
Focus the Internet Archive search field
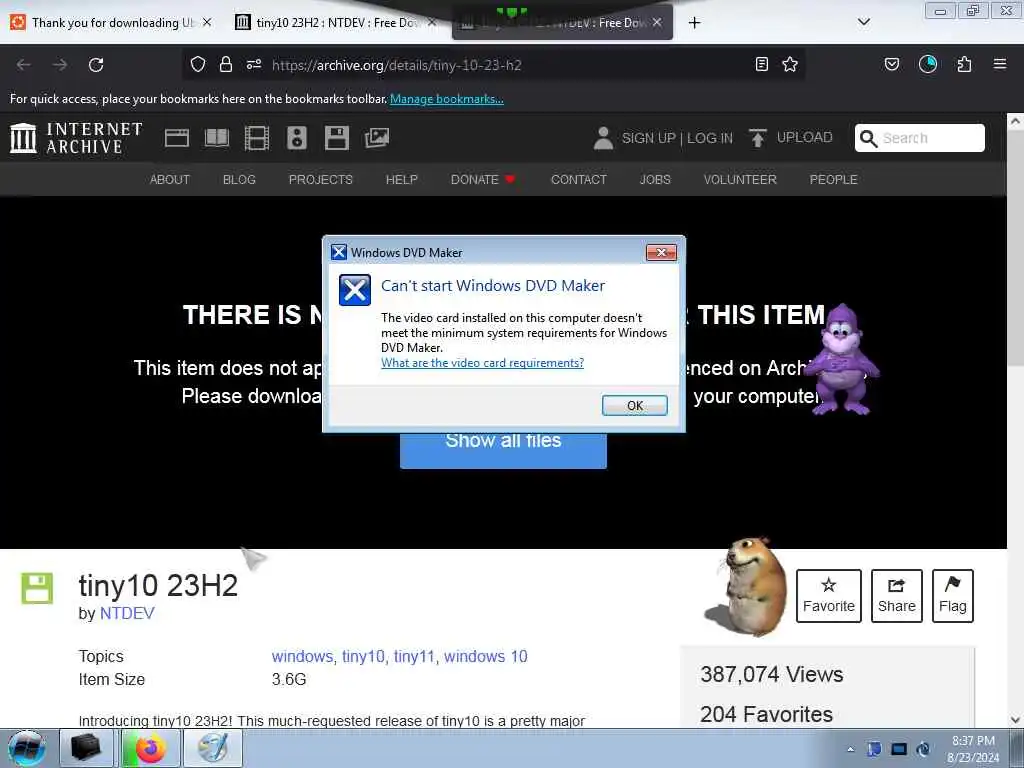tap(920, 138)
